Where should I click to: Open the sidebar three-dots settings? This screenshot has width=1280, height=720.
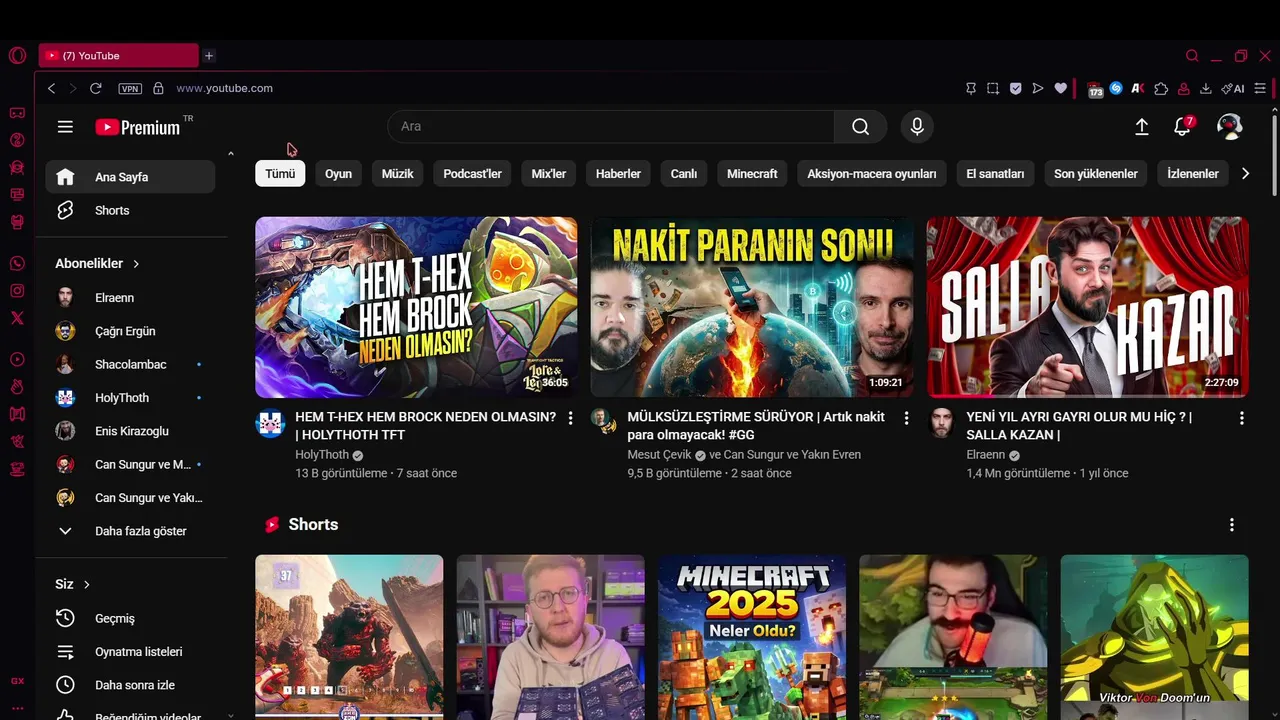coord(17,708)
